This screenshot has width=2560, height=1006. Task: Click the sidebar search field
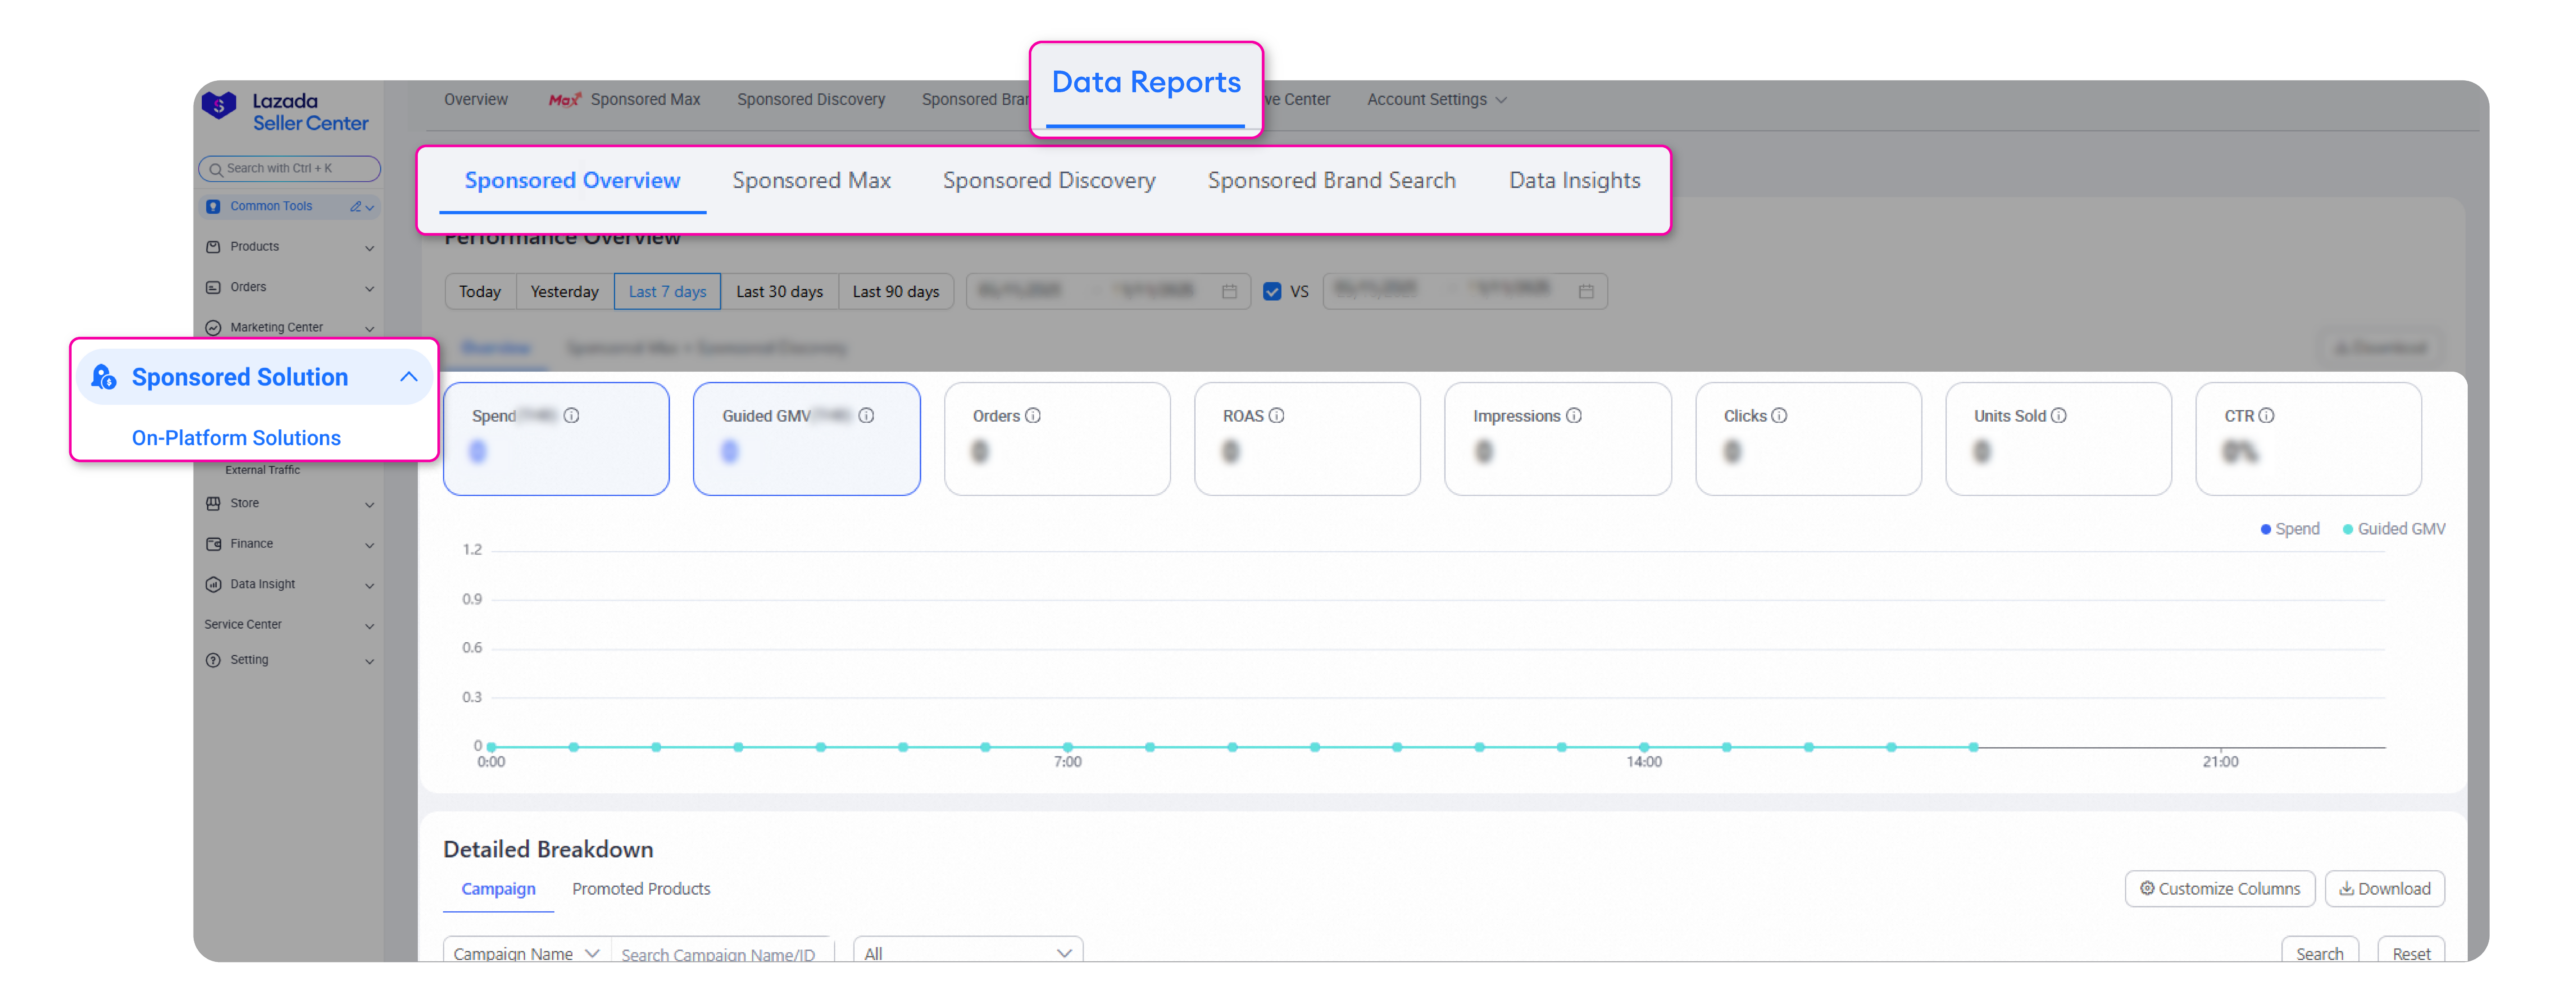290,169
